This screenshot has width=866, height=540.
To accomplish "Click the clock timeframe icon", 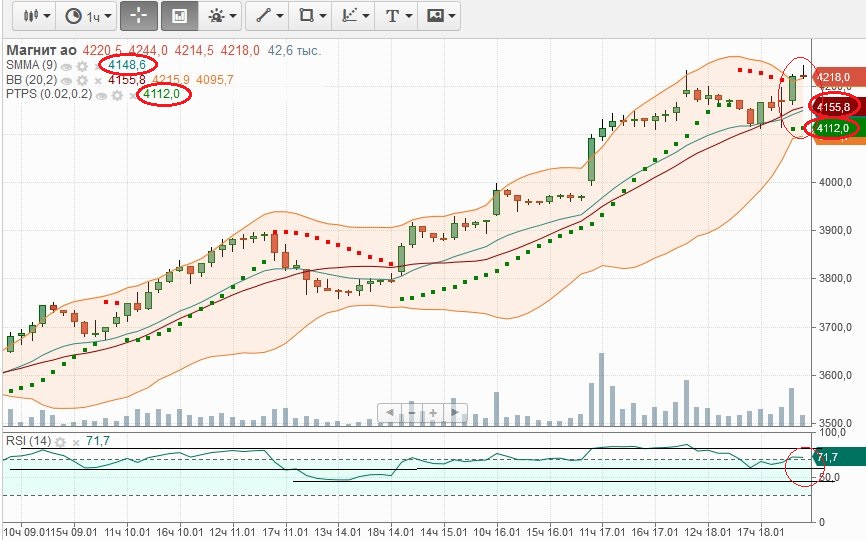I will point(73,16).
